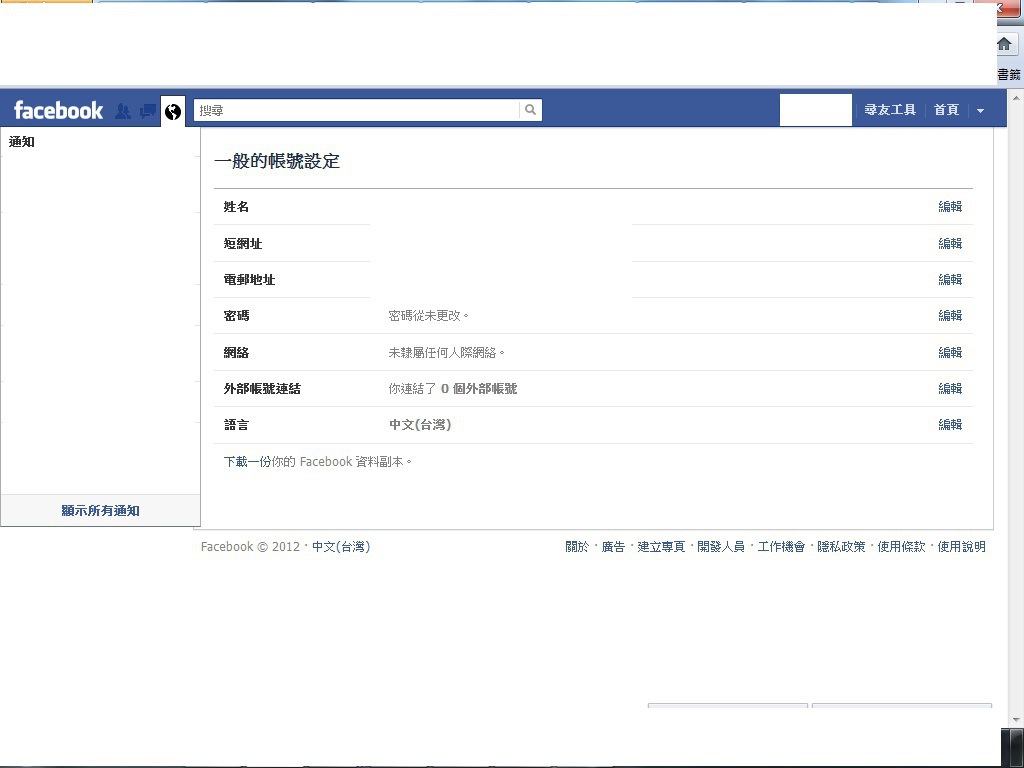Screen dimensions: 1024x768
Task: Open the account dropdown arrow
Action: (x=980, y=110)
